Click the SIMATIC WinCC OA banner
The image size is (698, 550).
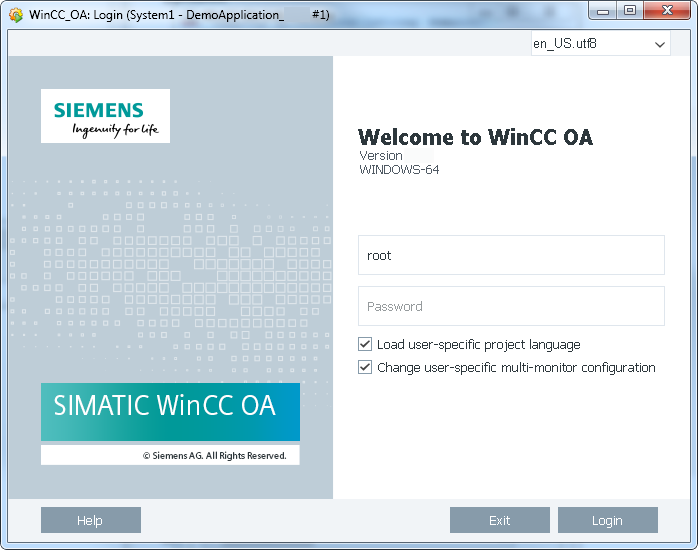tap(170, 410)
